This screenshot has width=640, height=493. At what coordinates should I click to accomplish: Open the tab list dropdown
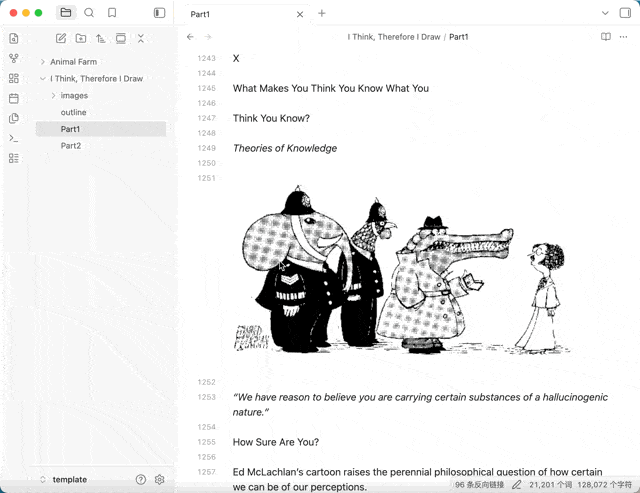(x=605, y=13)
